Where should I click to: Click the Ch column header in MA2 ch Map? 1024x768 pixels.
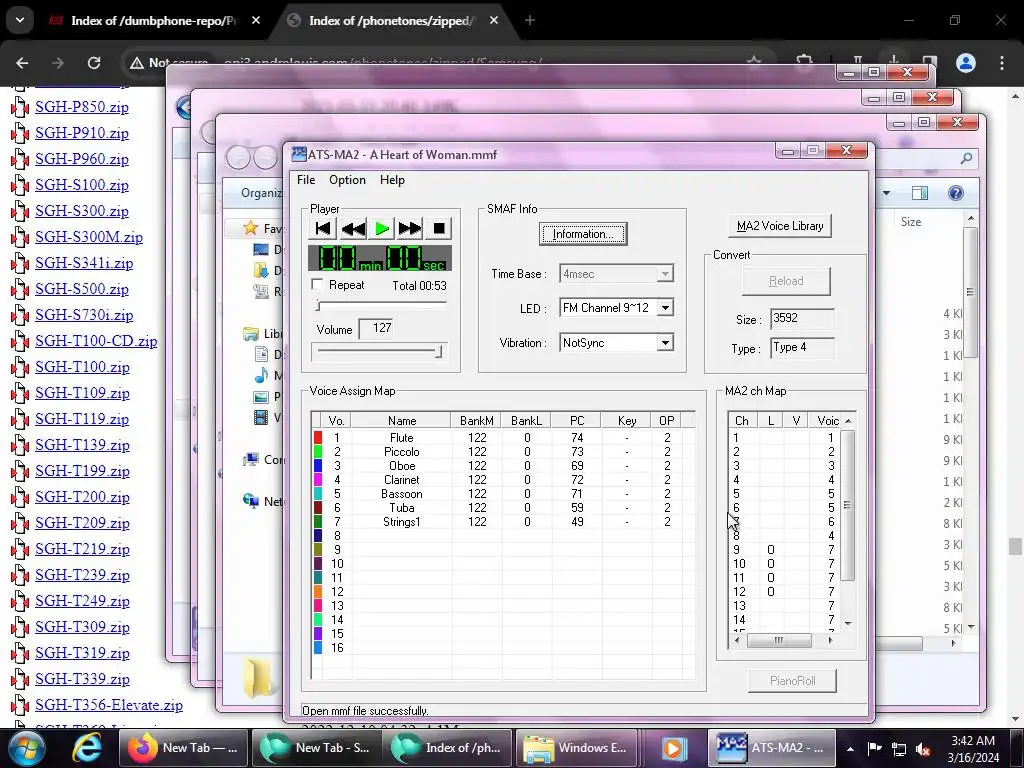pyautogui.click(x=742, y=421)
